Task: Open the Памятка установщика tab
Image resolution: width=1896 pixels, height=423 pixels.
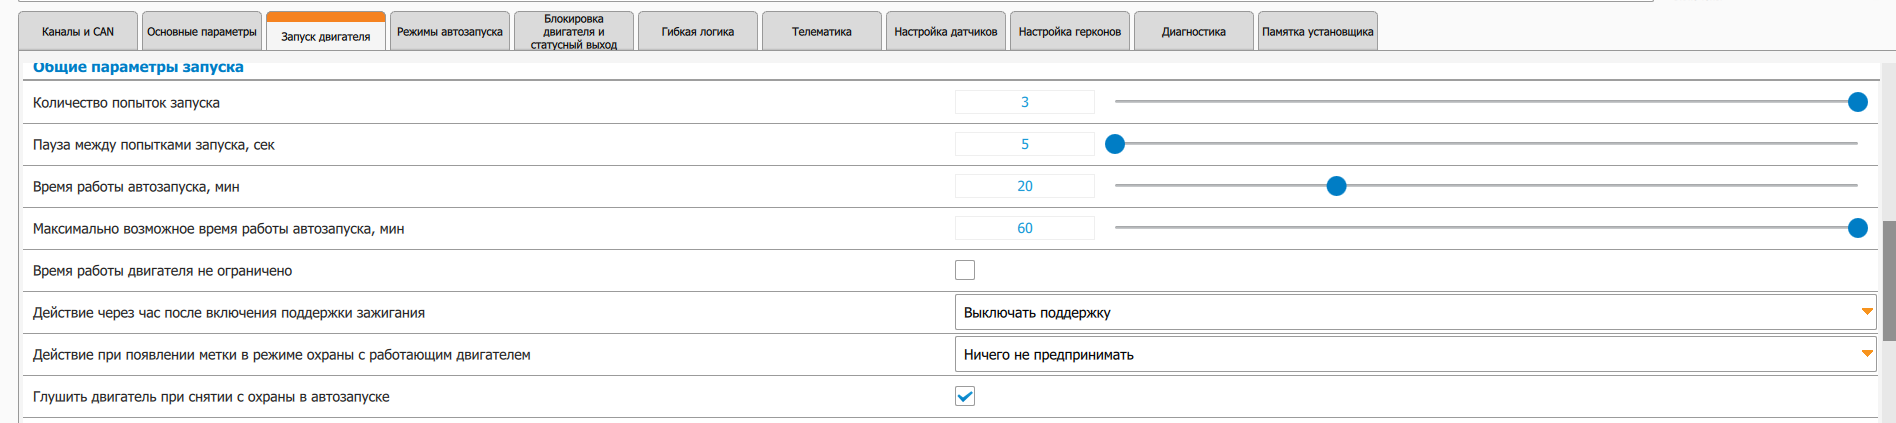Action: (1318, 32)
